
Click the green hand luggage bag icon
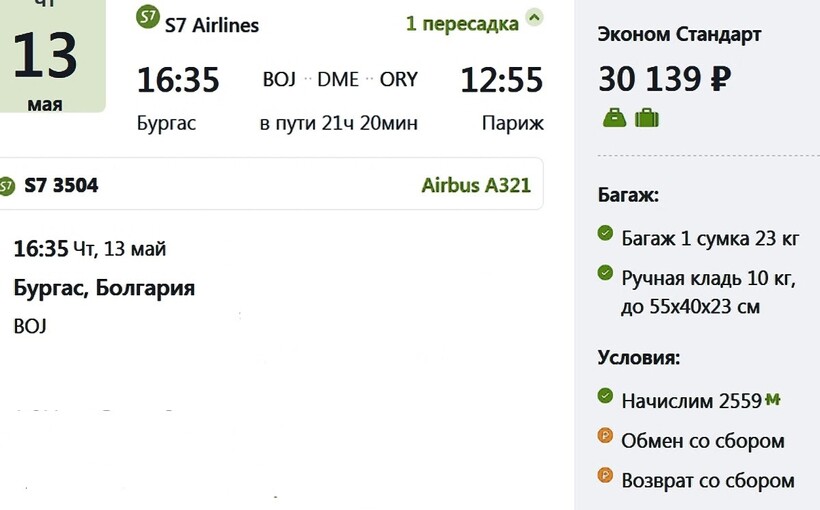click(614, 118)
